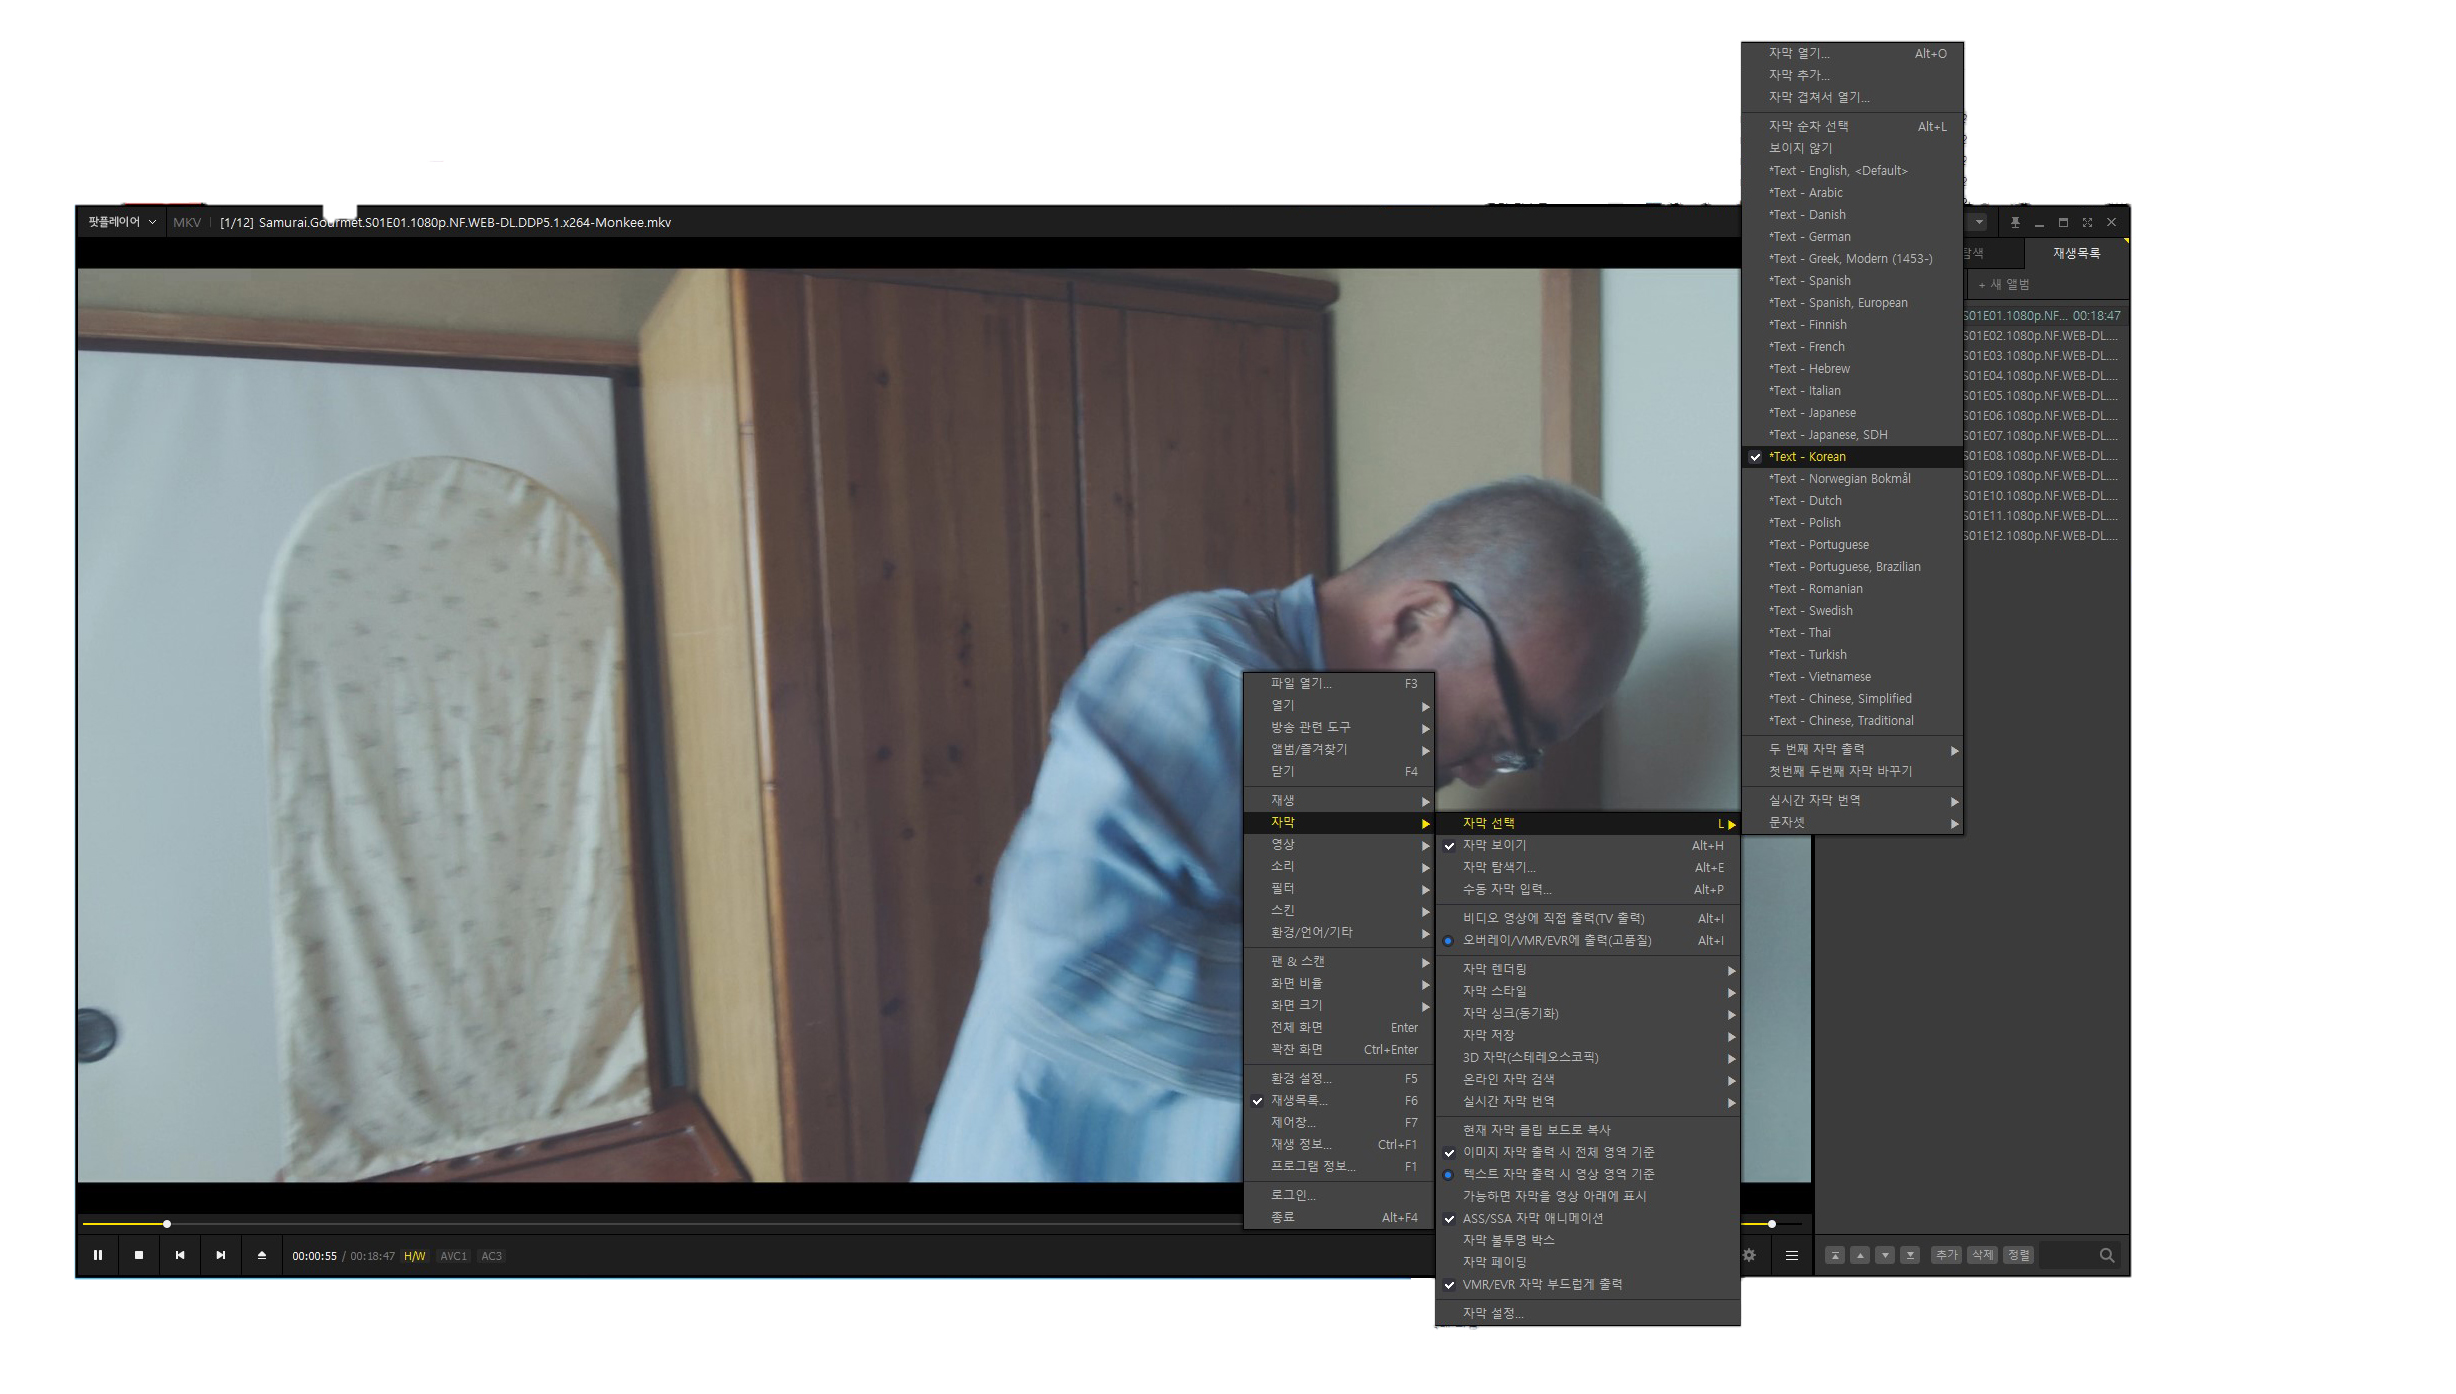Click 자막 열기... menu entry
This screenshot has width=2456, height=1394.
pos(1852,54)
